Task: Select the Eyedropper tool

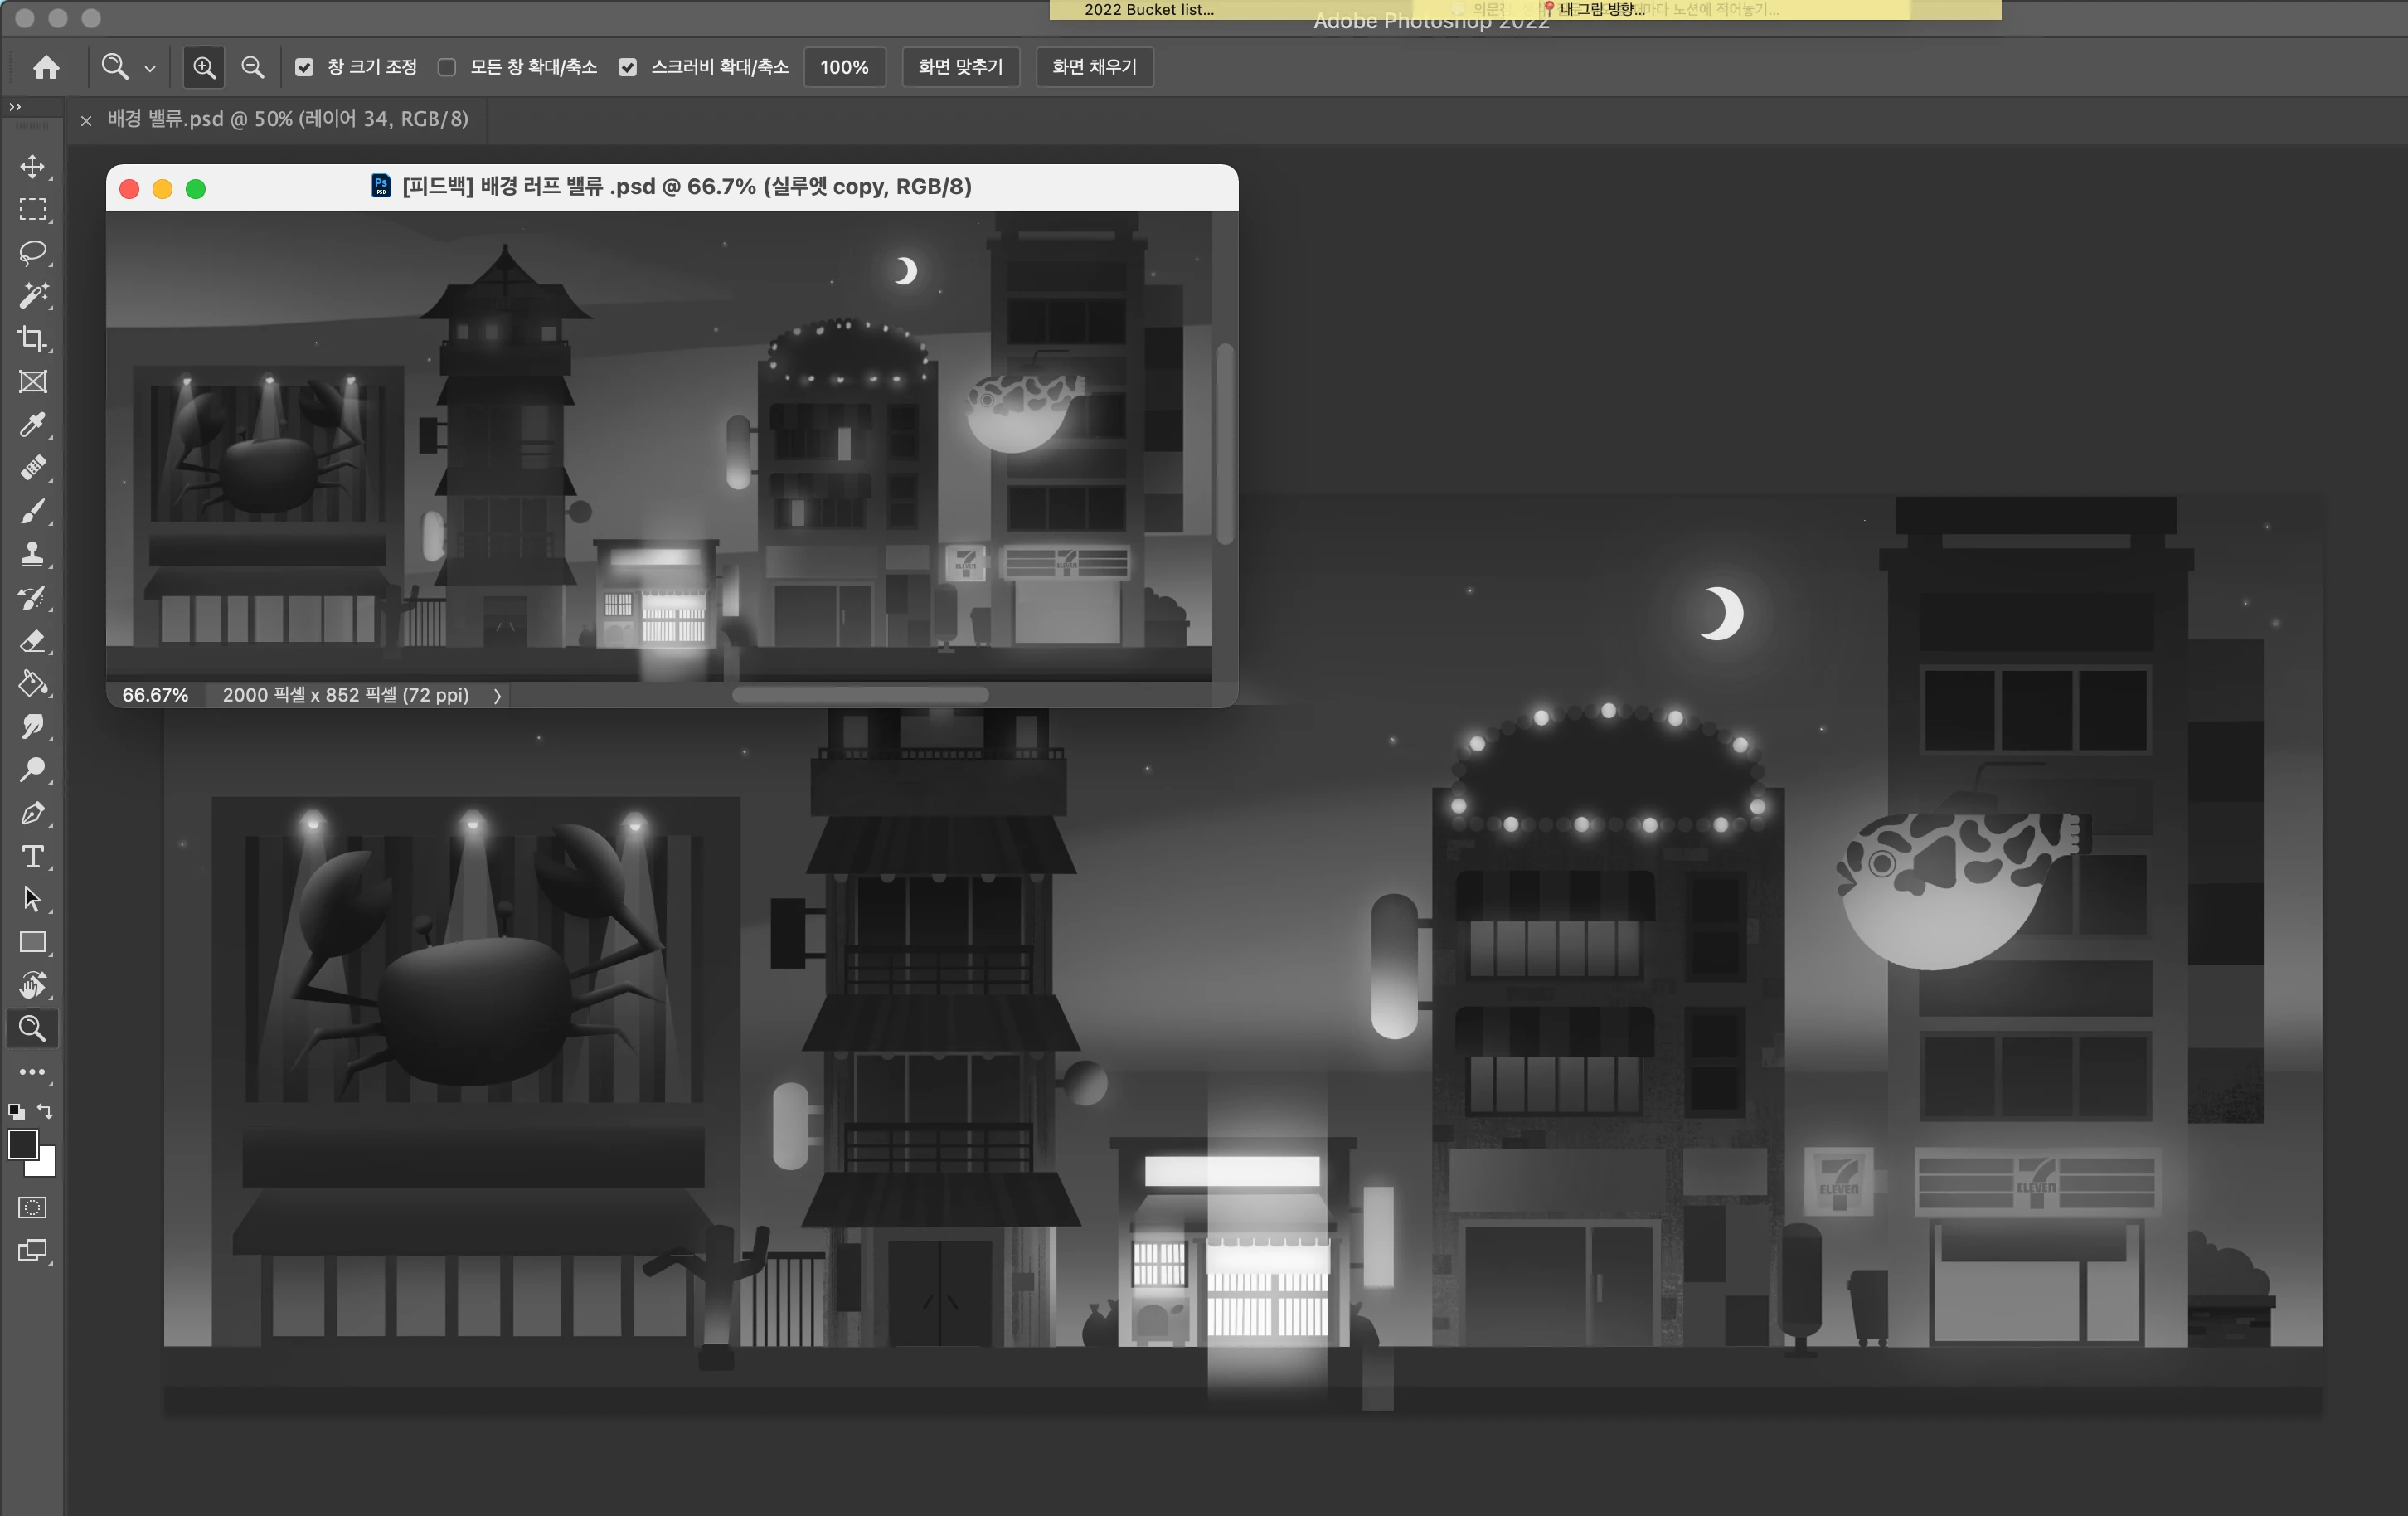Action: pos(32,424)
